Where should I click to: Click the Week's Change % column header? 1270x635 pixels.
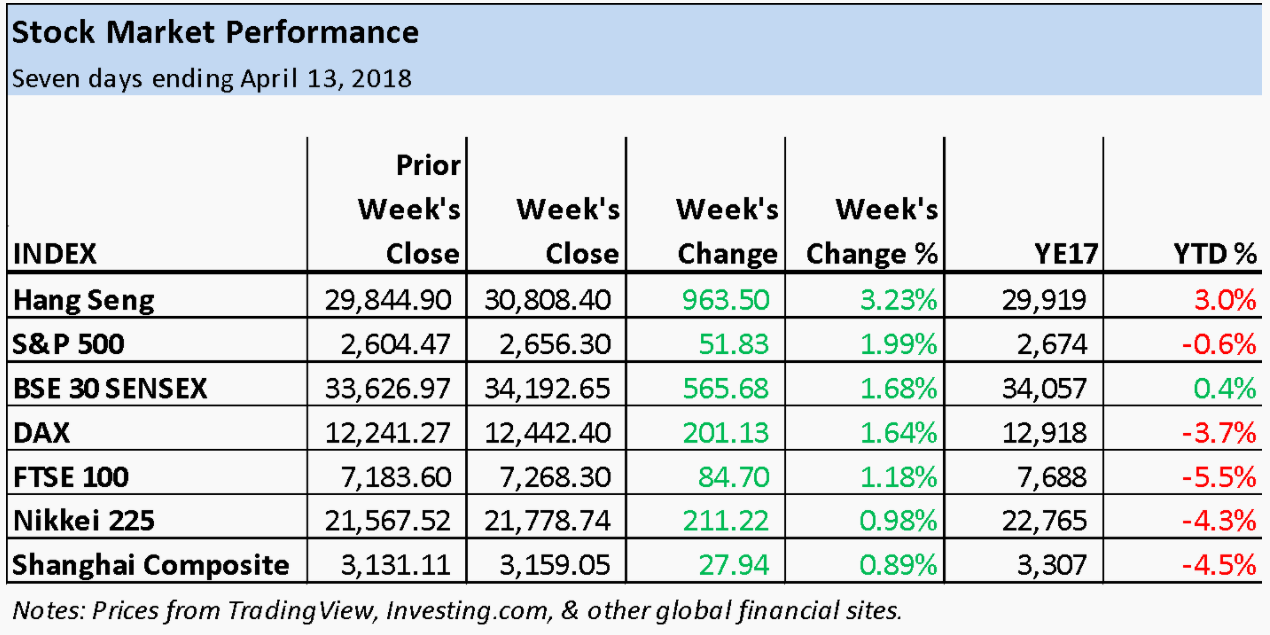pos(872,232)
